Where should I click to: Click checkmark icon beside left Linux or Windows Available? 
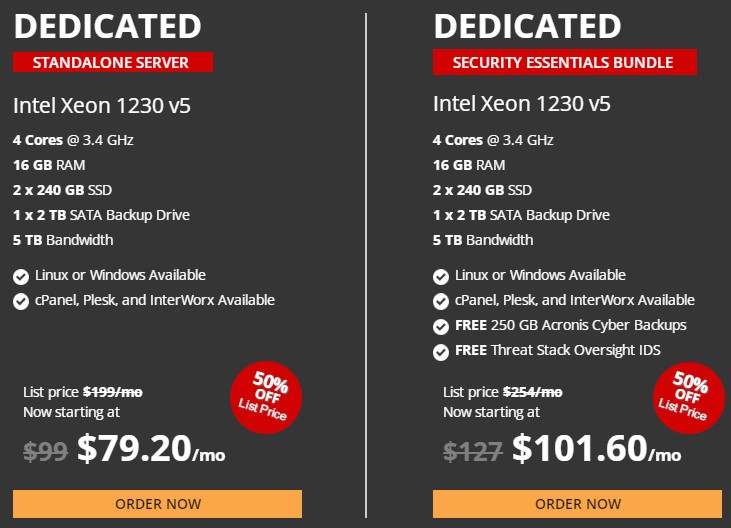coord(21,276)
